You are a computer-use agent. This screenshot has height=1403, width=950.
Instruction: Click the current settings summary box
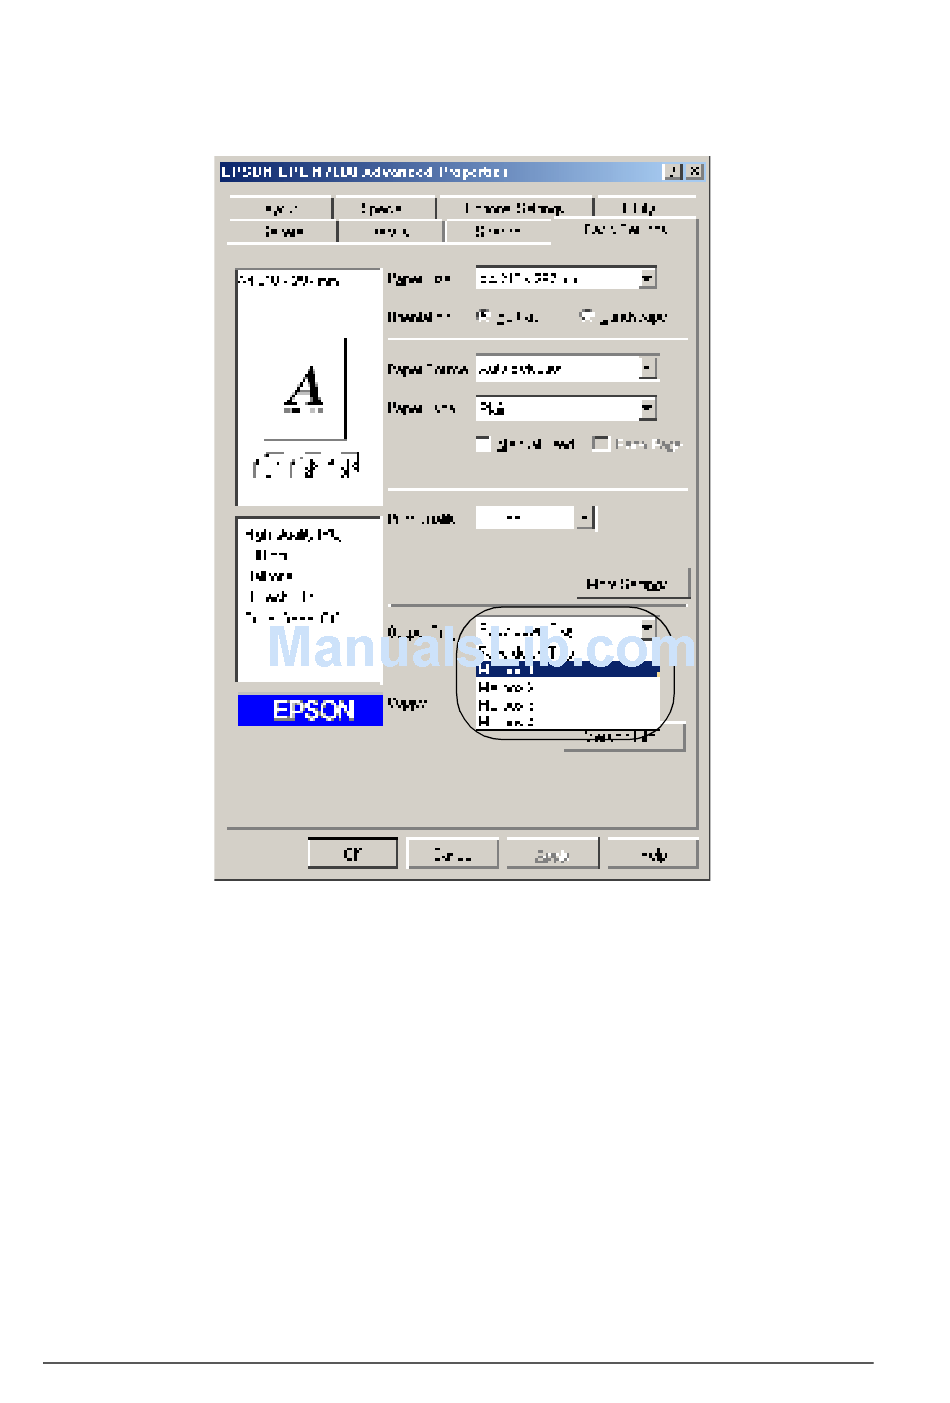[x=309, y=599]
